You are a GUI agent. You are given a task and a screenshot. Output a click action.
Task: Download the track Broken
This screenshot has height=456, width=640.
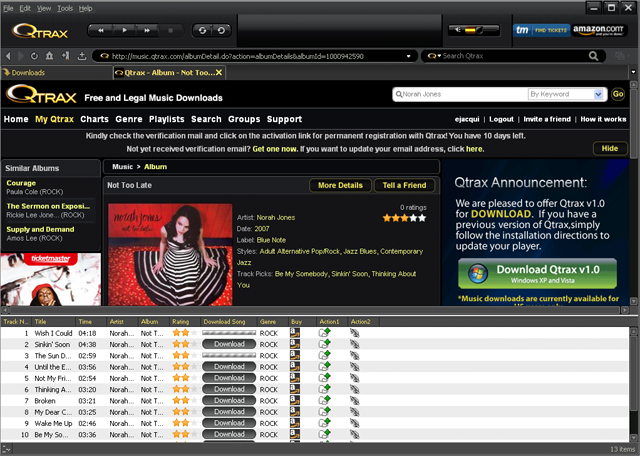pyautogui.click(x=229, y=400)
